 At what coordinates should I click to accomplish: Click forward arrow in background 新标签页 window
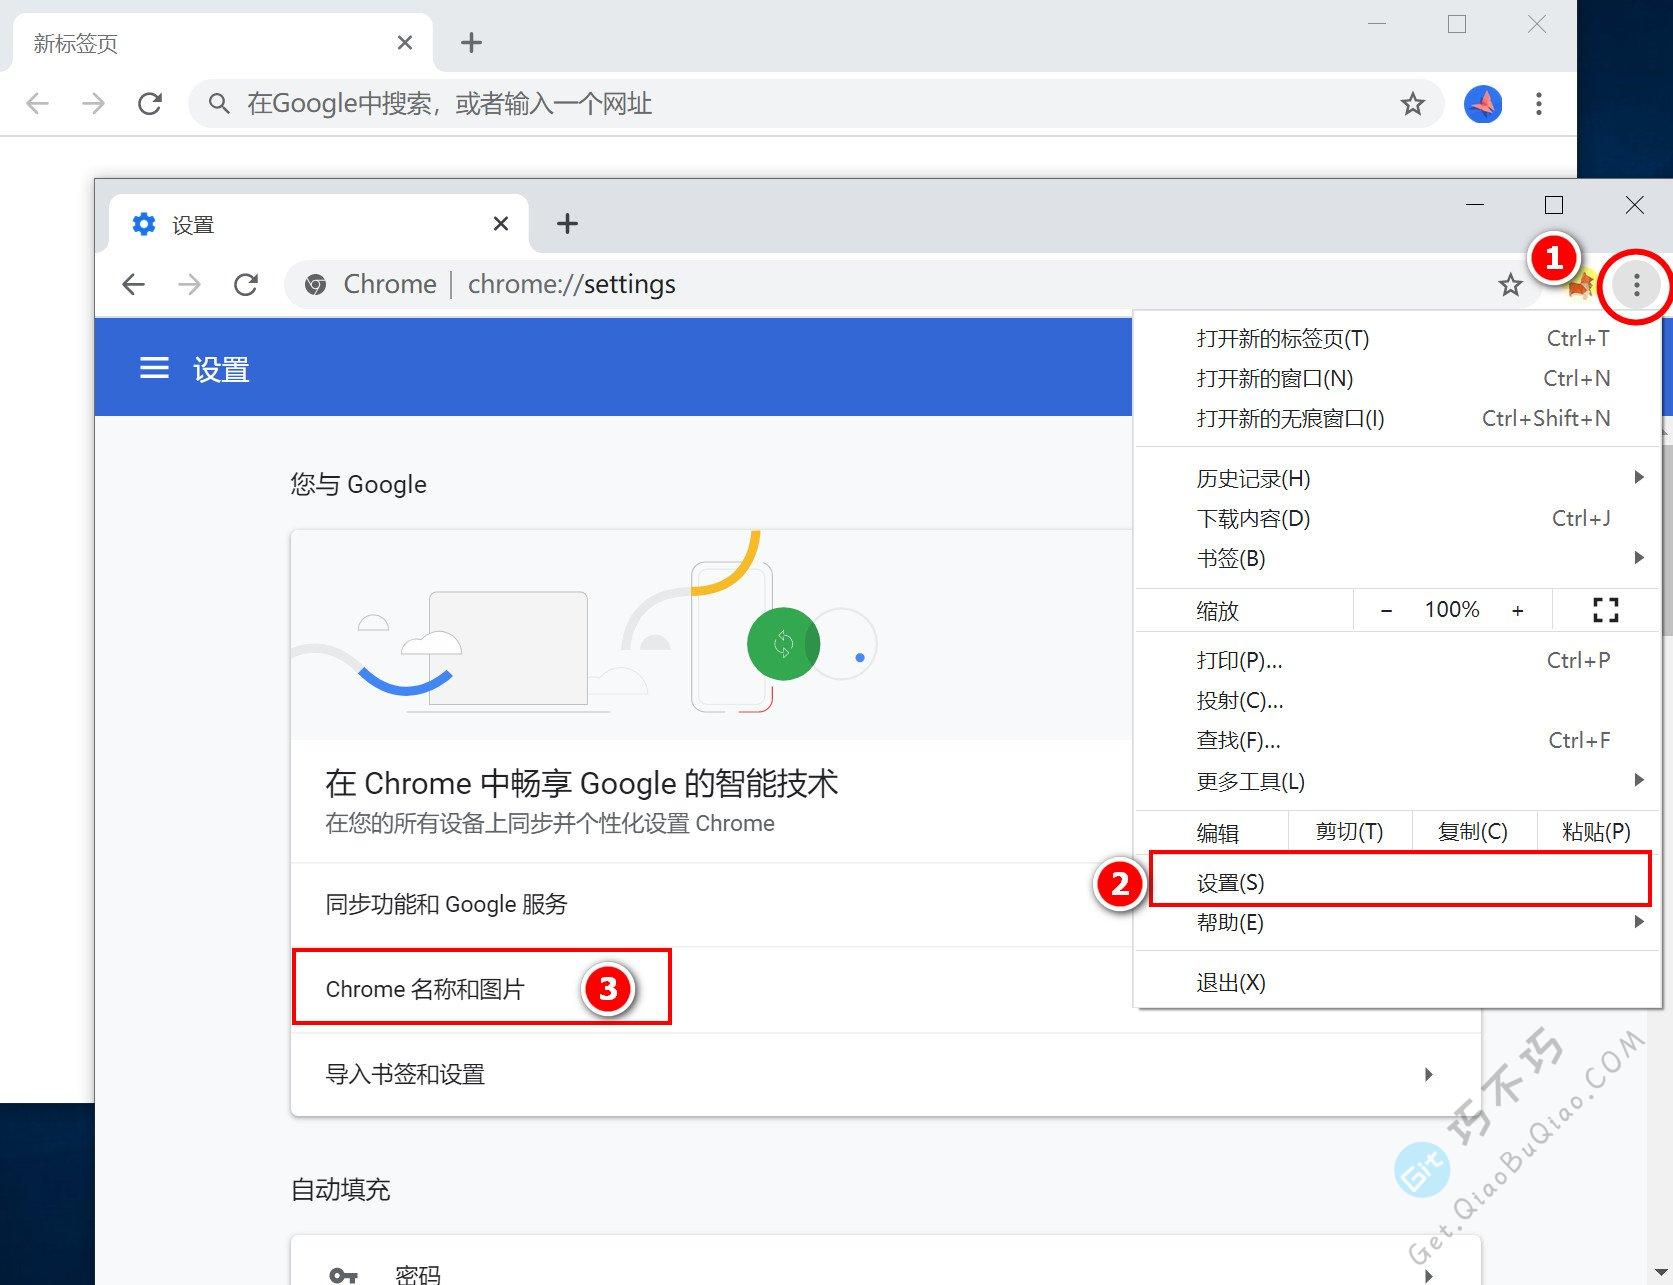(93, 103)
